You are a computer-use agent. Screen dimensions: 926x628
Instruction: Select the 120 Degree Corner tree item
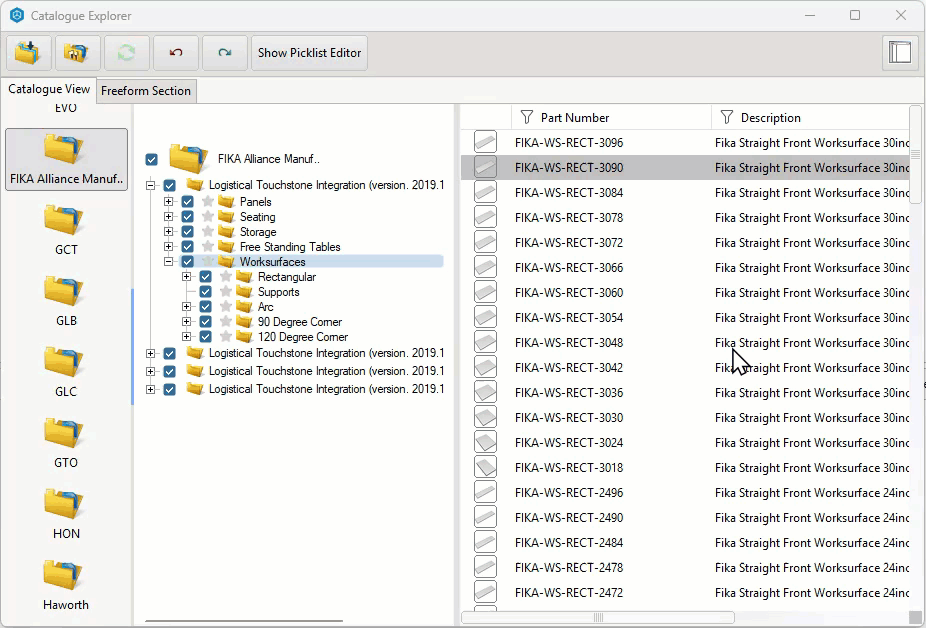click(x=303, y=337)
